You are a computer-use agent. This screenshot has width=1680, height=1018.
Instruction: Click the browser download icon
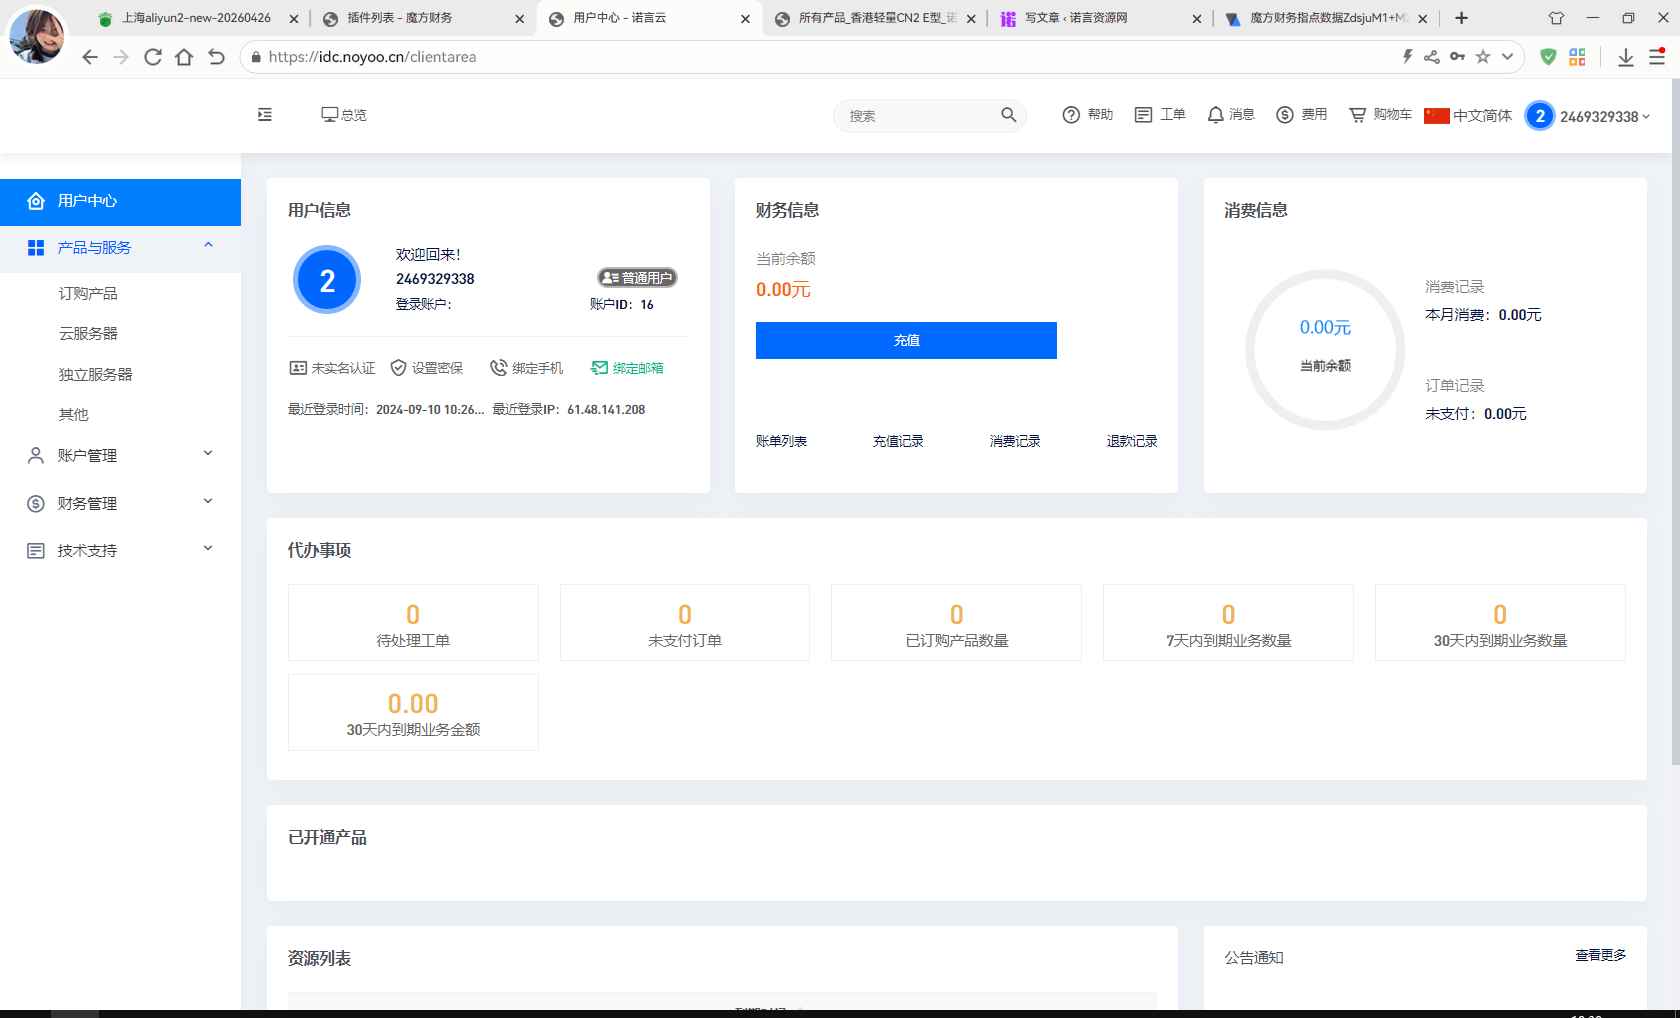click(1625, 57)
